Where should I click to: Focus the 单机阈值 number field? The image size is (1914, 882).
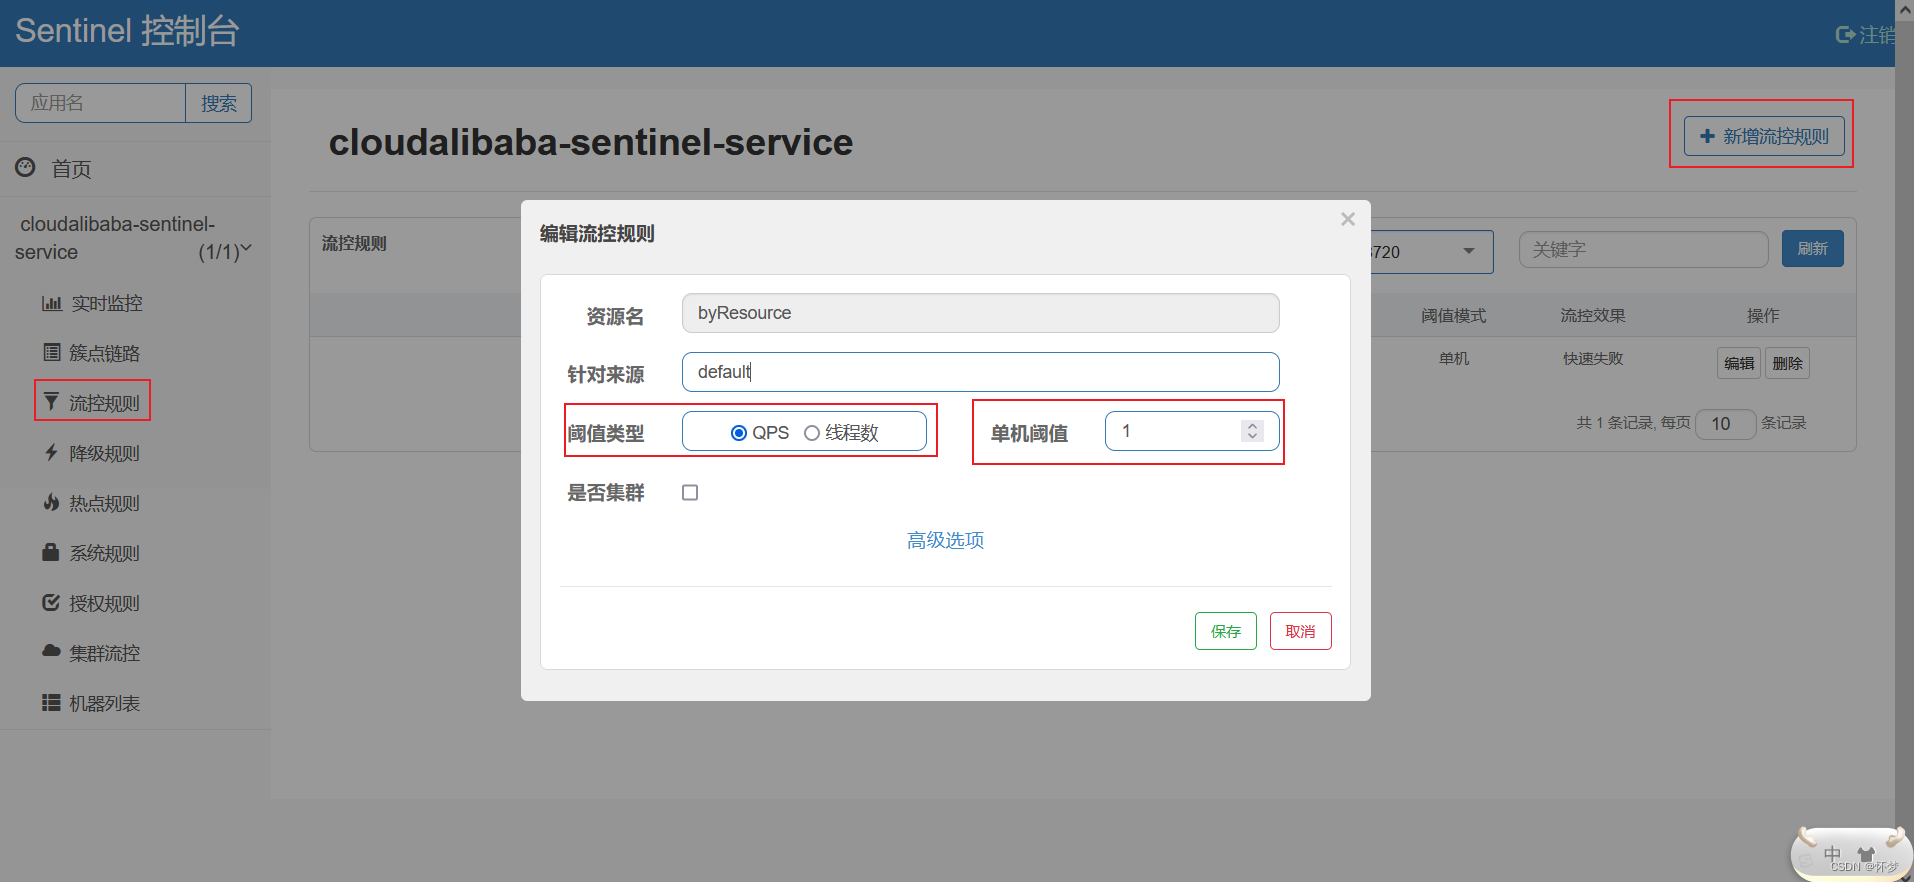[x=1191, y=431]
